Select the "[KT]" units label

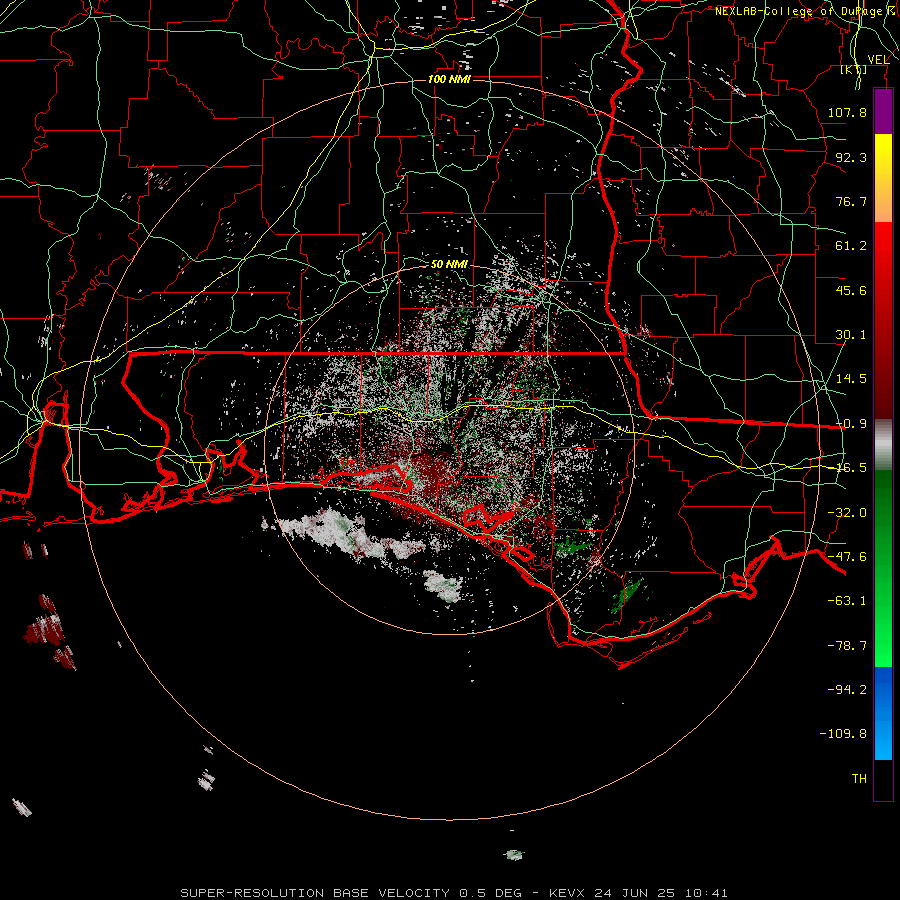[x=854, y=69]
